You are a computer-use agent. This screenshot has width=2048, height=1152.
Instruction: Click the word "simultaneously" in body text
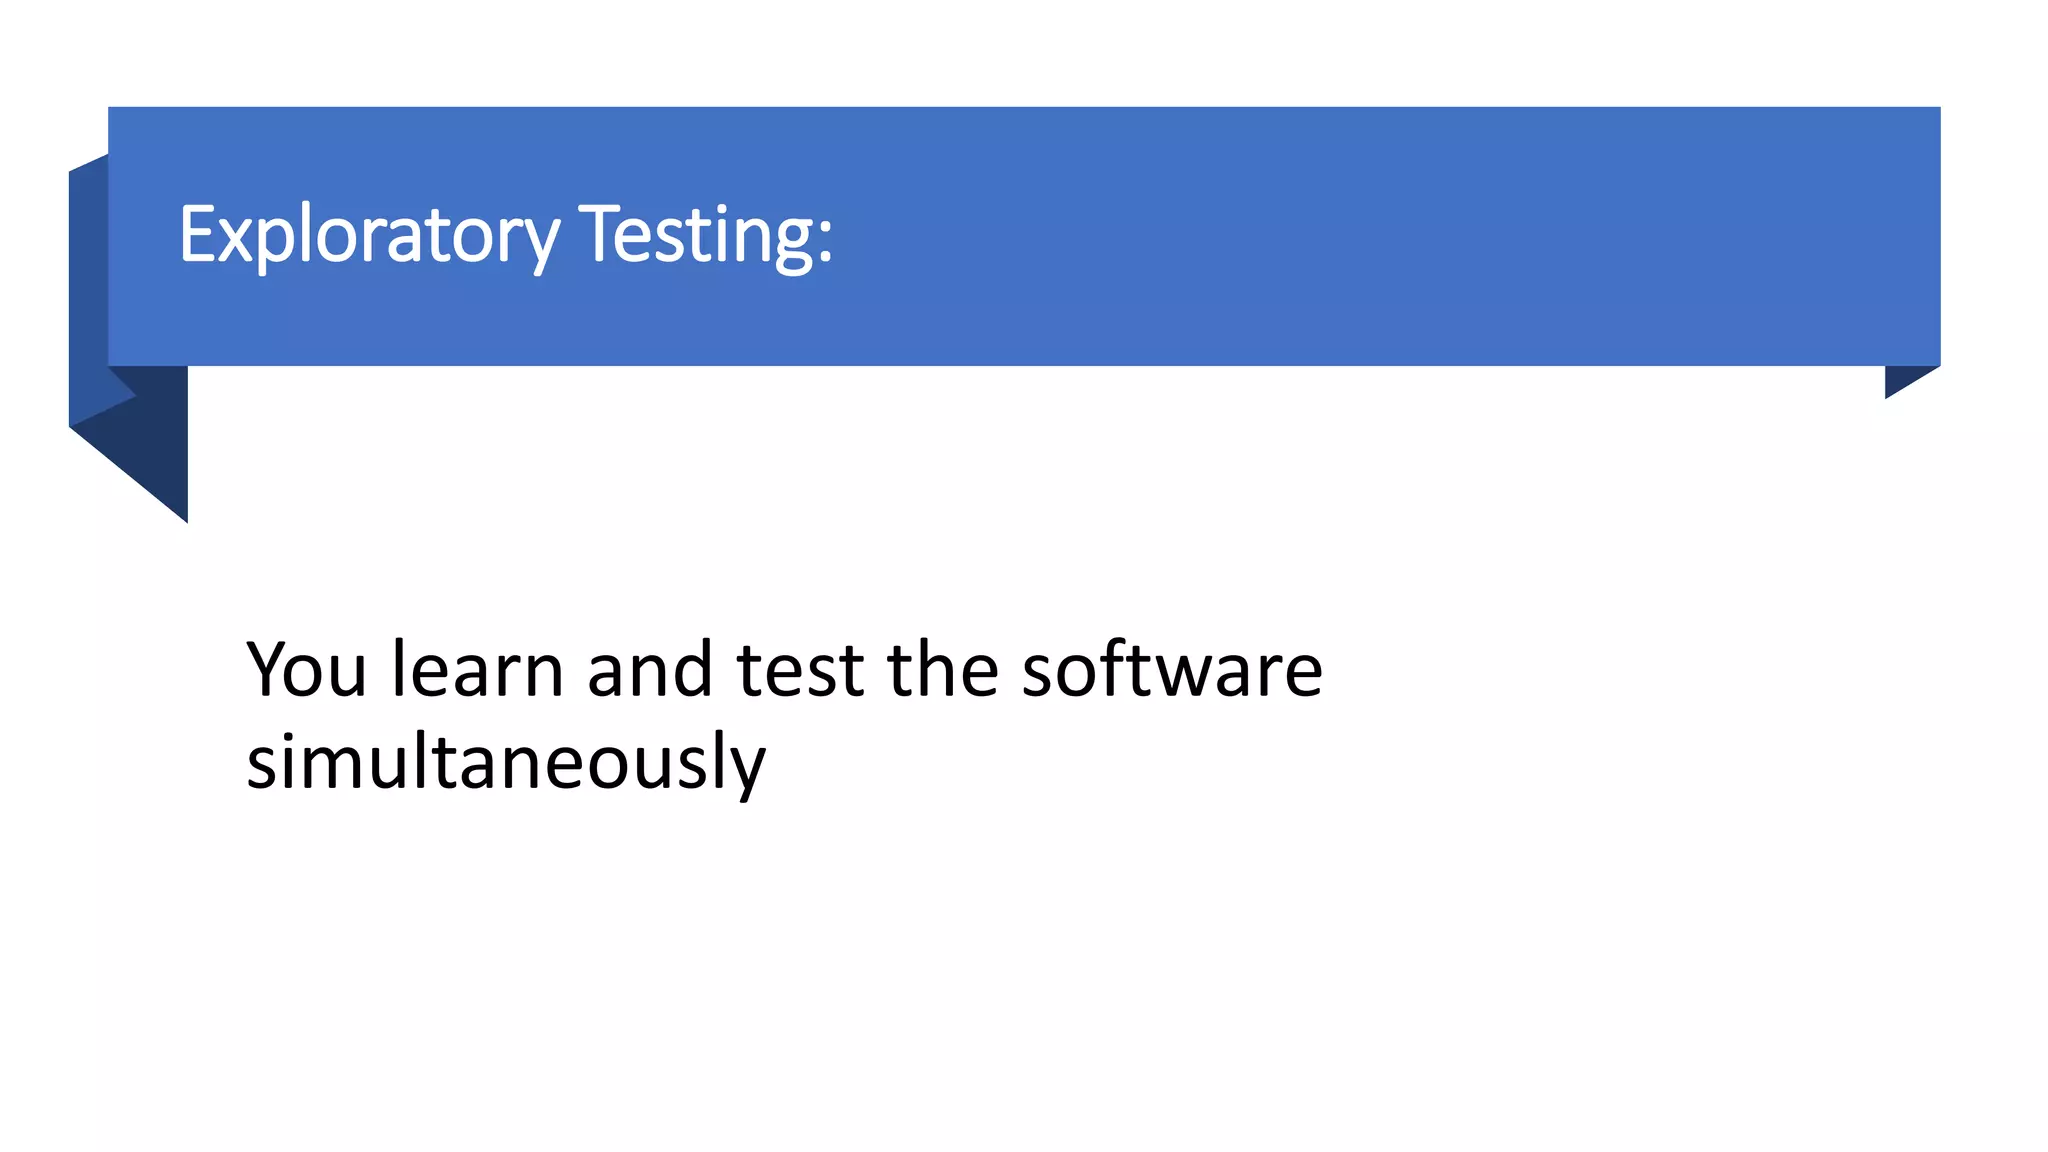[505, 762]
